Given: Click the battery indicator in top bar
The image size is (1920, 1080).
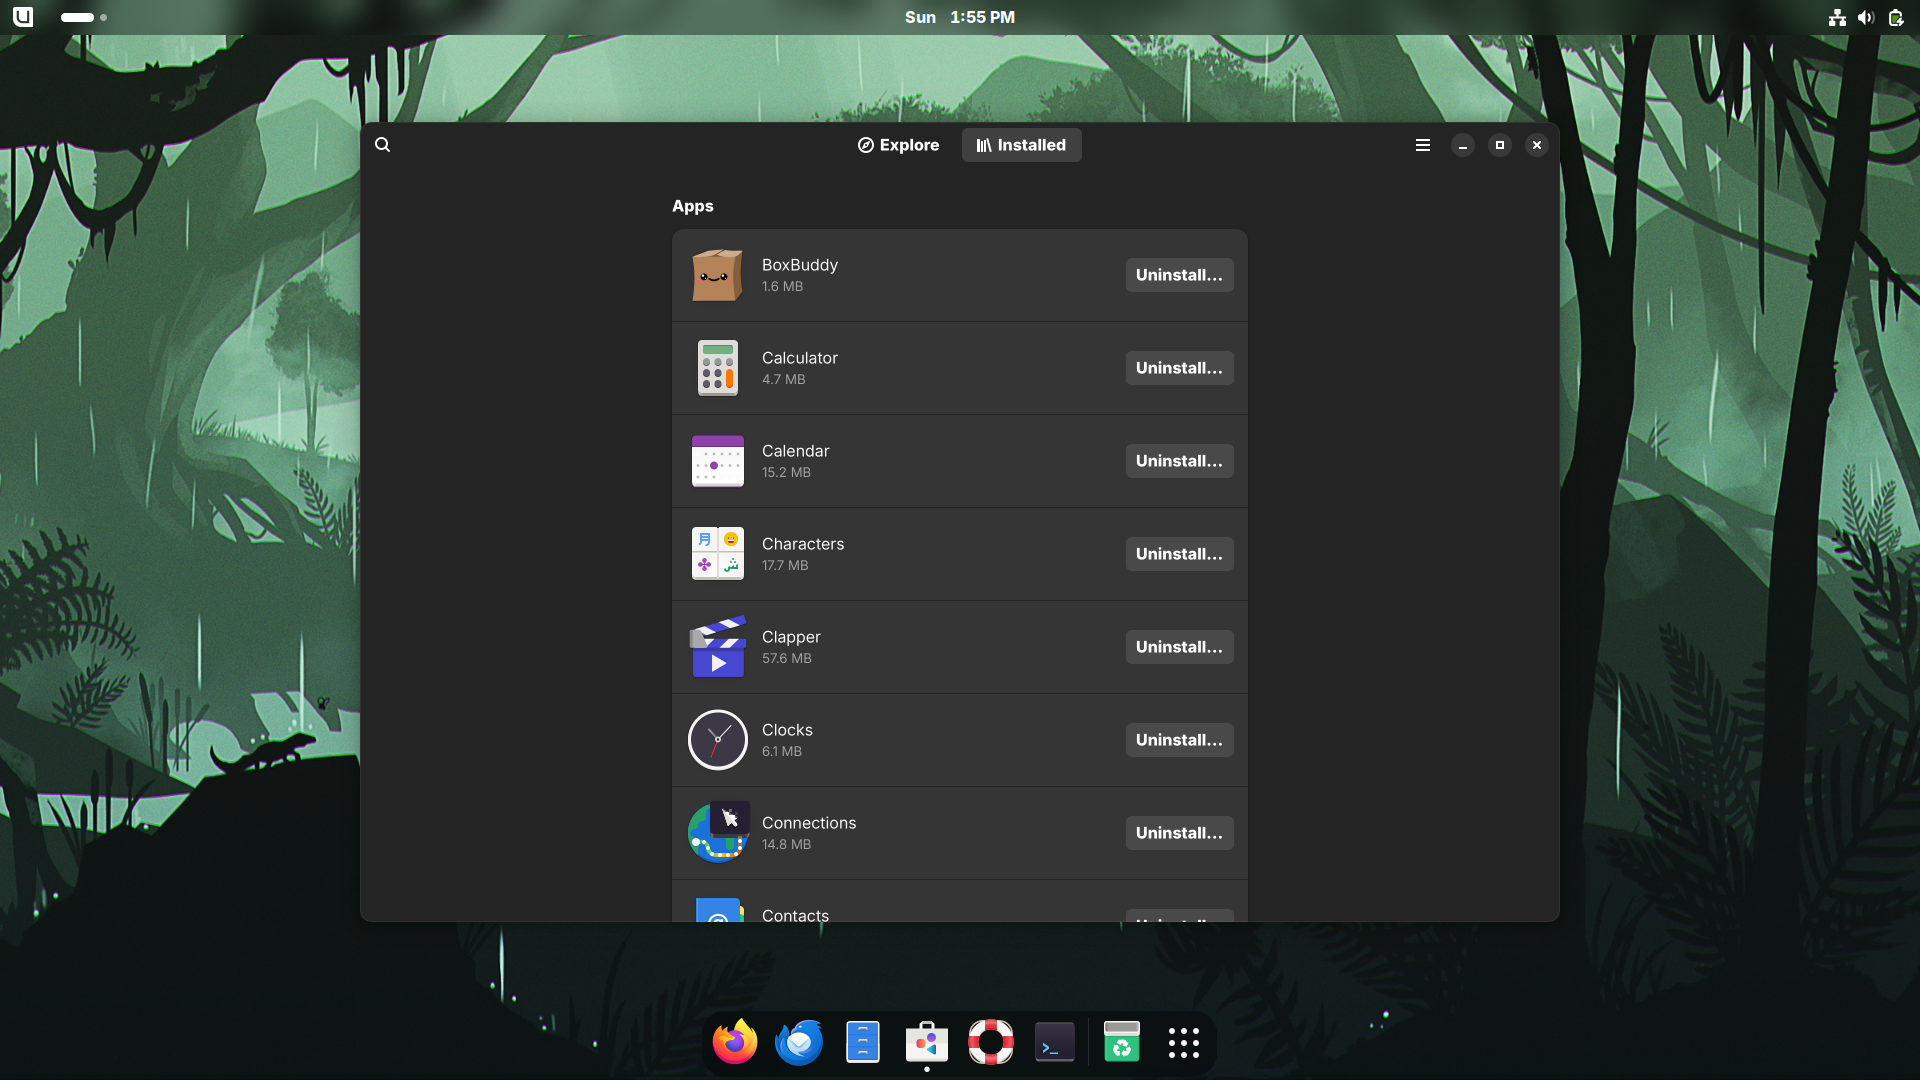Looking at the screenshot, I should click(1895, 17).
